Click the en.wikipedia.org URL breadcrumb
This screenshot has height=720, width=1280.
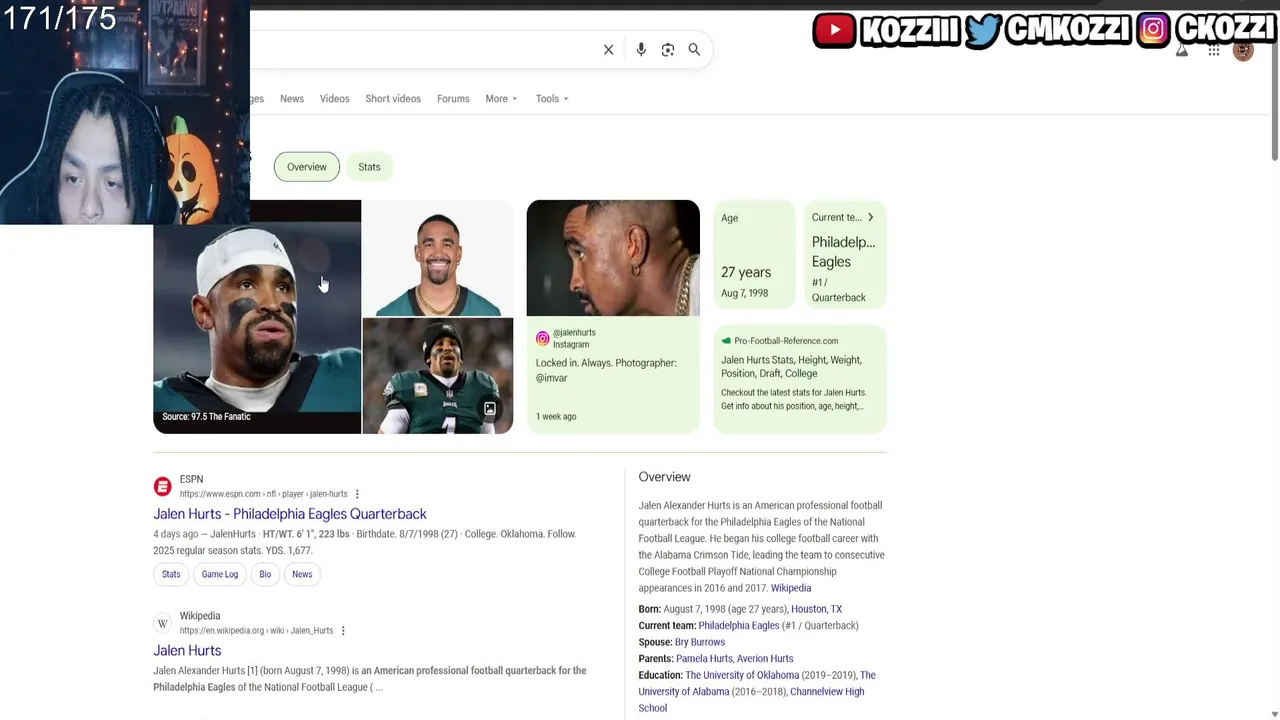257,631
